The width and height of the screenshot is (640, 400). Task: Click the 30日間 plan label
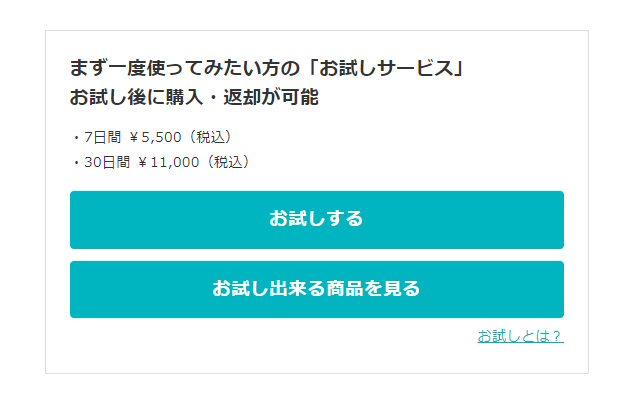[x=108, y=161]
